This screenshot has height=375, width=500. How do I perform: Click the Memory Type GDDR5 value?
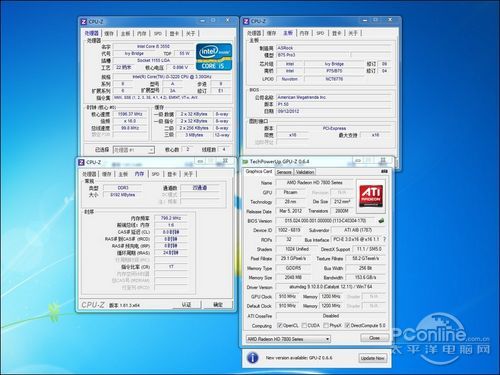coord(293,268)
